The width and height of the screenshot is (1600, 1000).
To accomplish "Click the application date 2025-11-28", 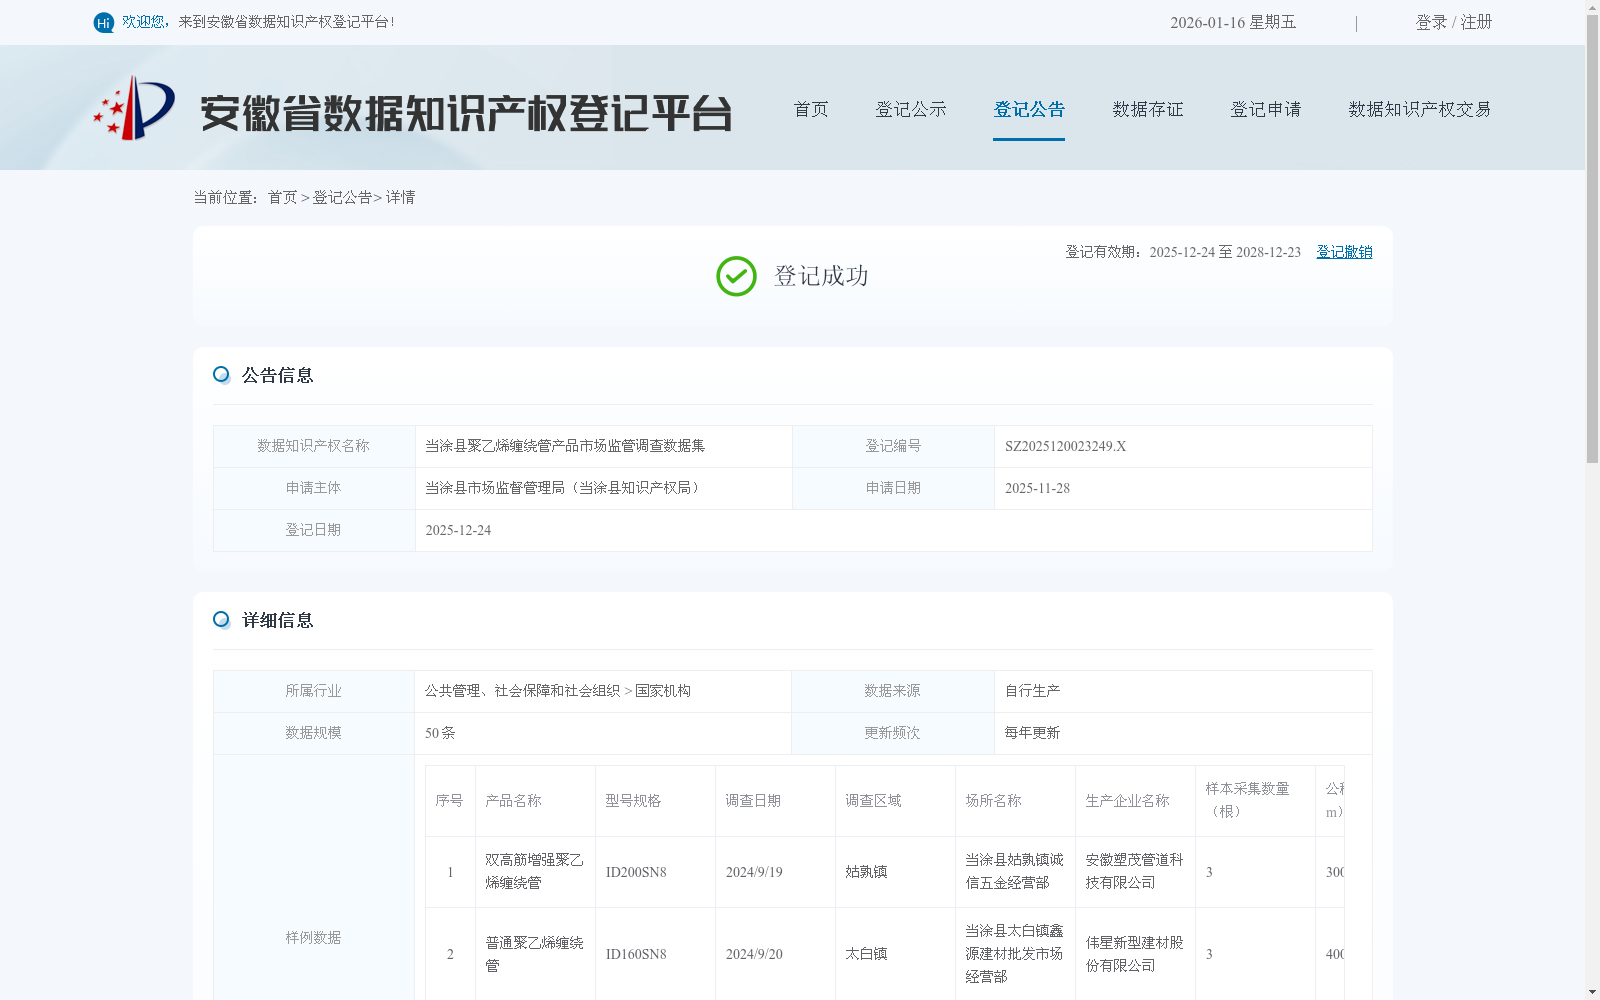I will coord(1037,488).
